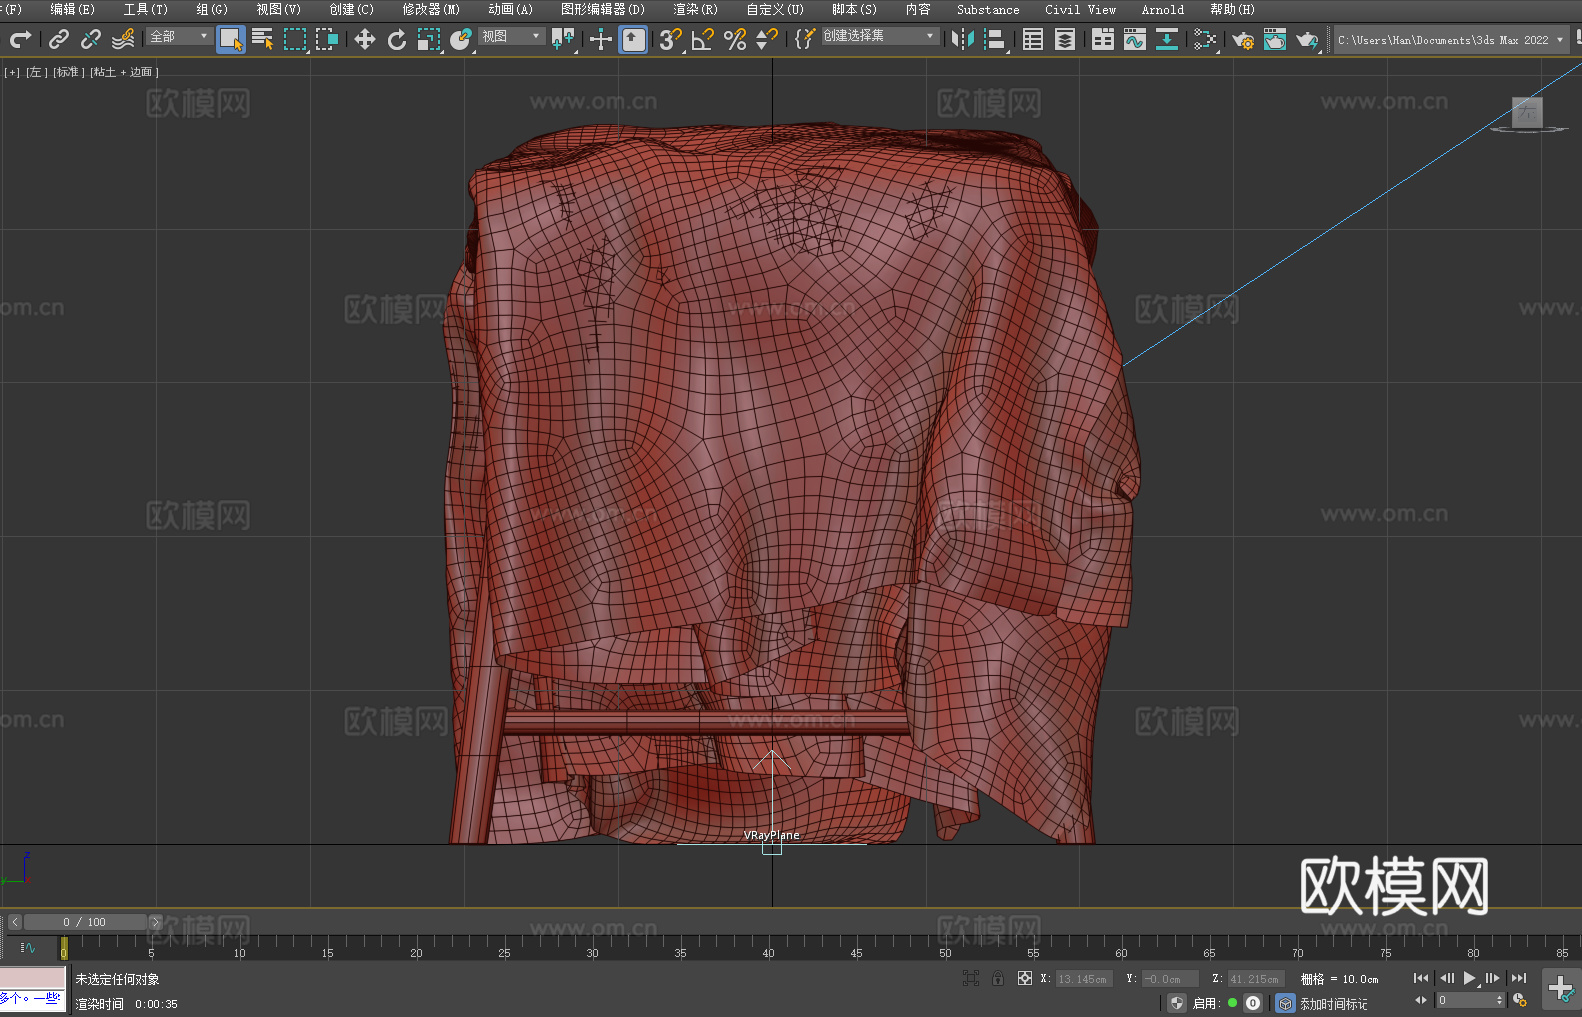
Task: Open Select by Name list icon
Action: coord(263,39)
